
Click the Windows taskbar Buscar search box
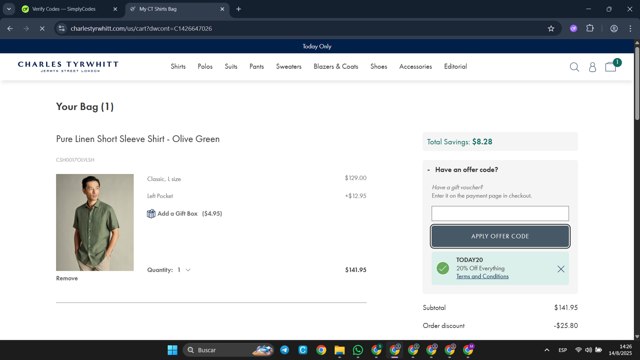coord(228,350)
